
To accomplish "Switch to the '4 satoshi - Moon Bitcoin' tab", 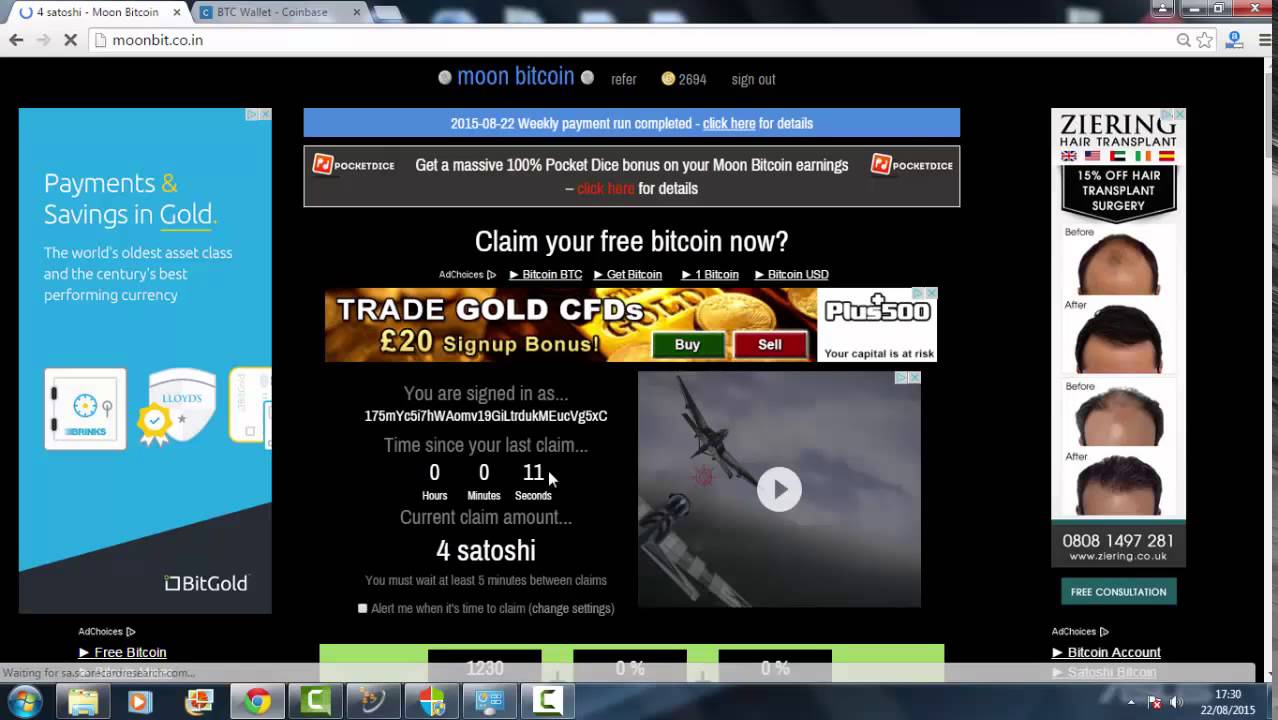I will [x=97, y=12].
